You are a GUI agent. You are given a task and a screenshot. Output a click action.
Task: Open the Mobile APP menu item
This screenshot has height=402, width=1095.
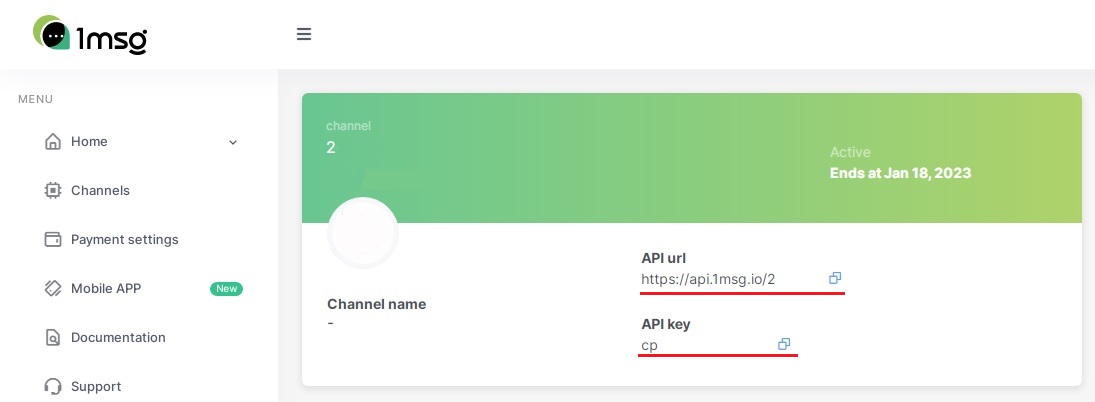pos(106,289)
